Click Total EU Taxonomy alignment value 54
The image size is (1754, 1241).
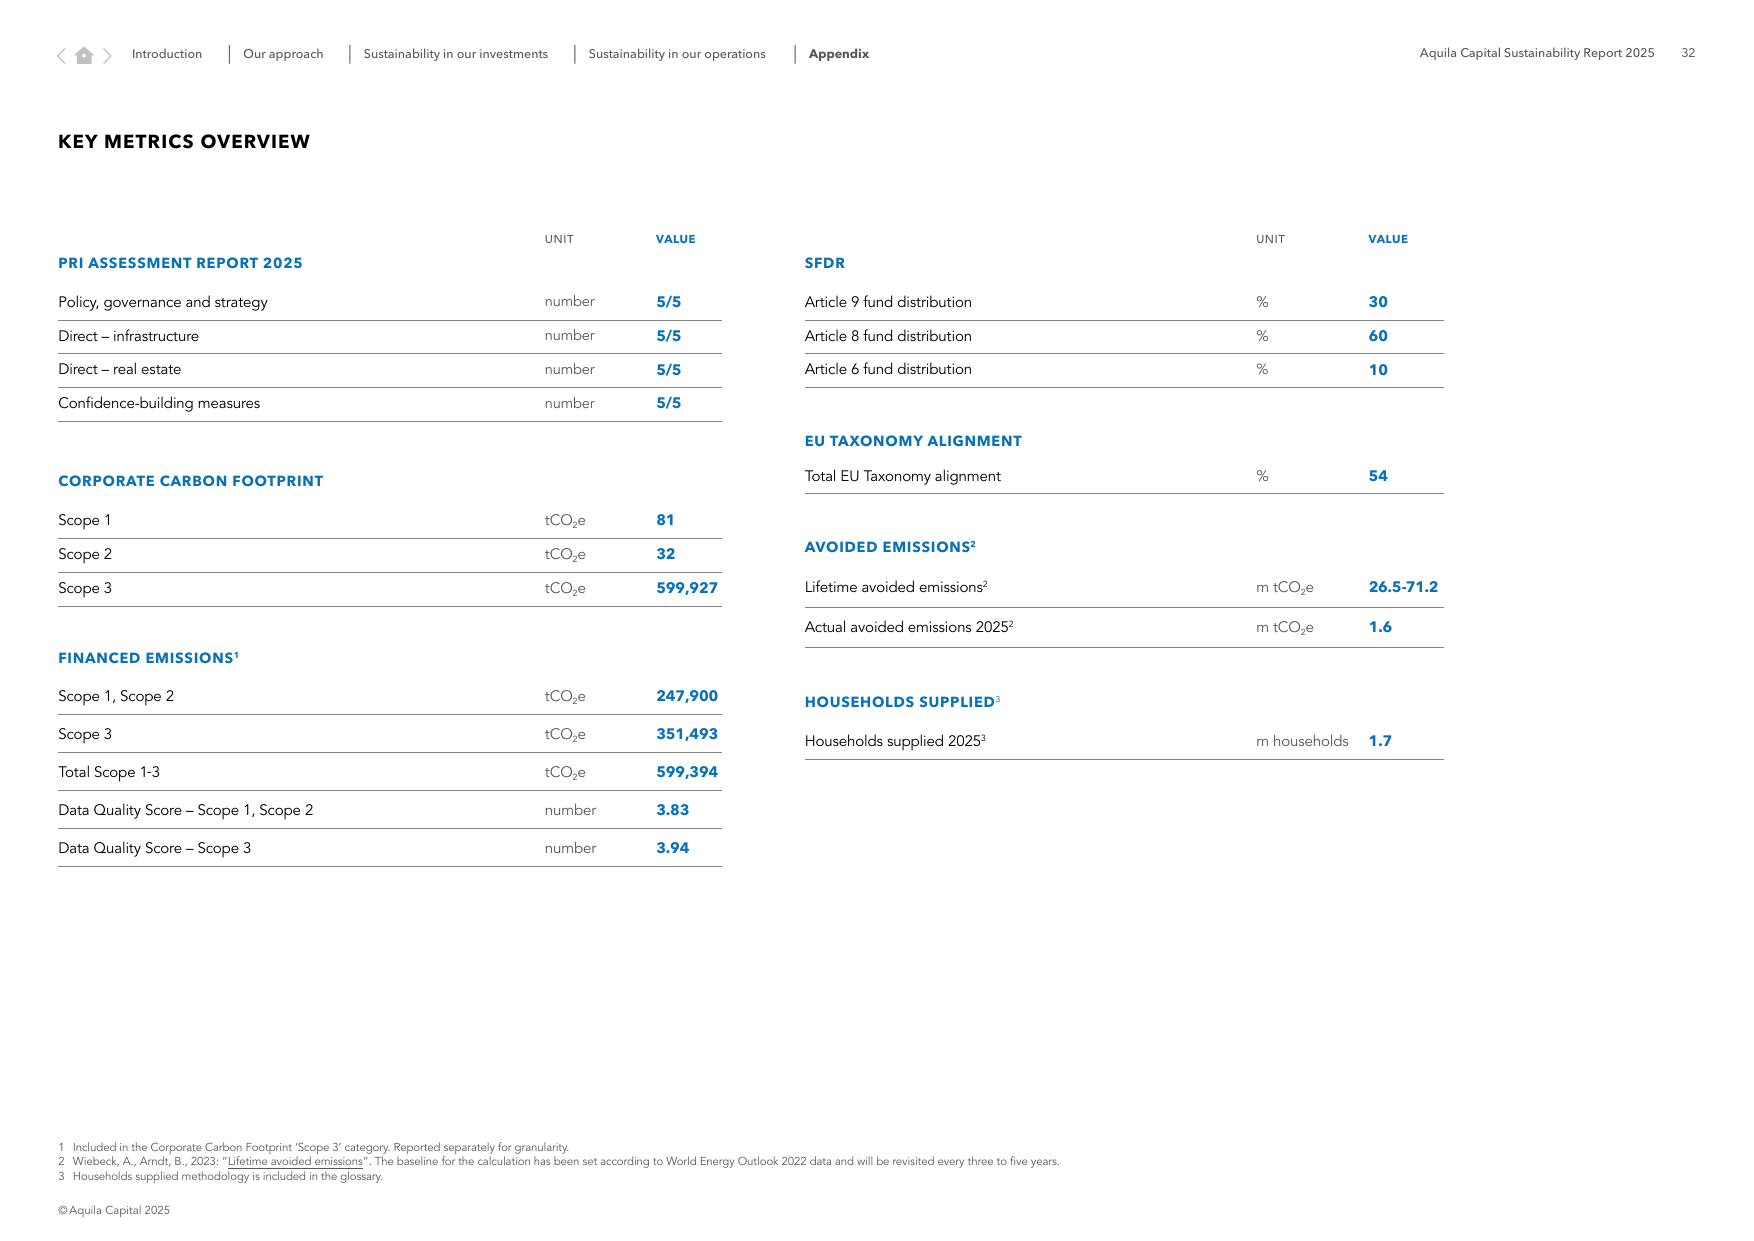click(1378, 476)
